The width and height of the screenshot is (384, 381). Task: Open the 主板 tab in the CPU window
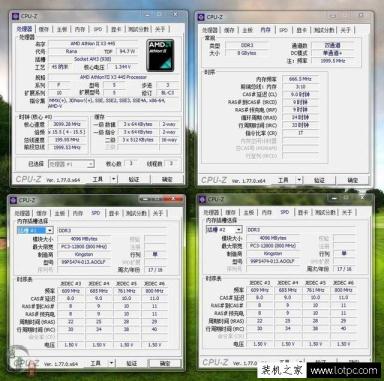(x=62, y=29)
